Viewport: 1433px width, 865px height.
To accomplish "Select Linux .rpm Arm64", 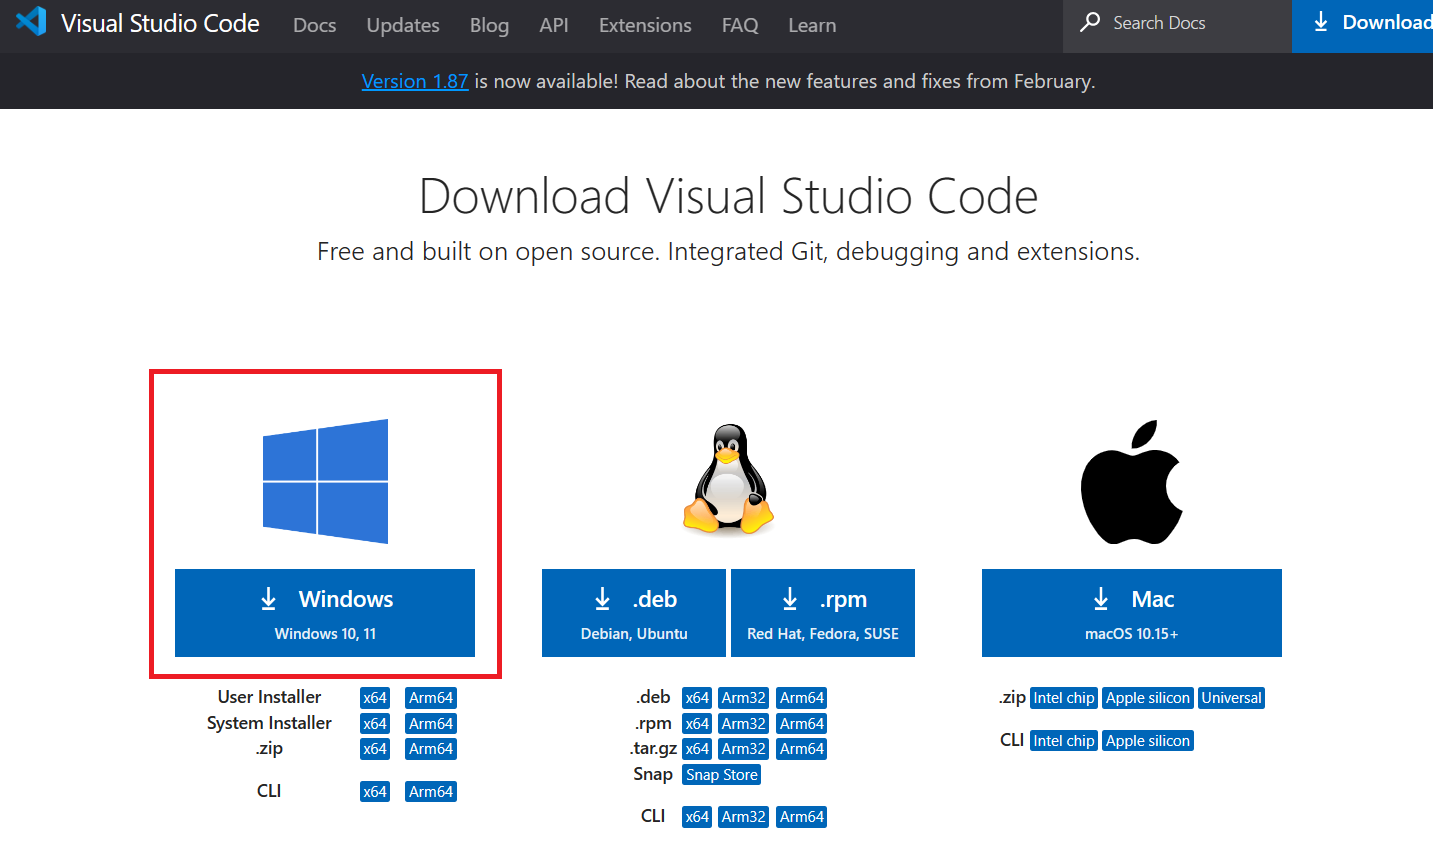I will (802, 724).
